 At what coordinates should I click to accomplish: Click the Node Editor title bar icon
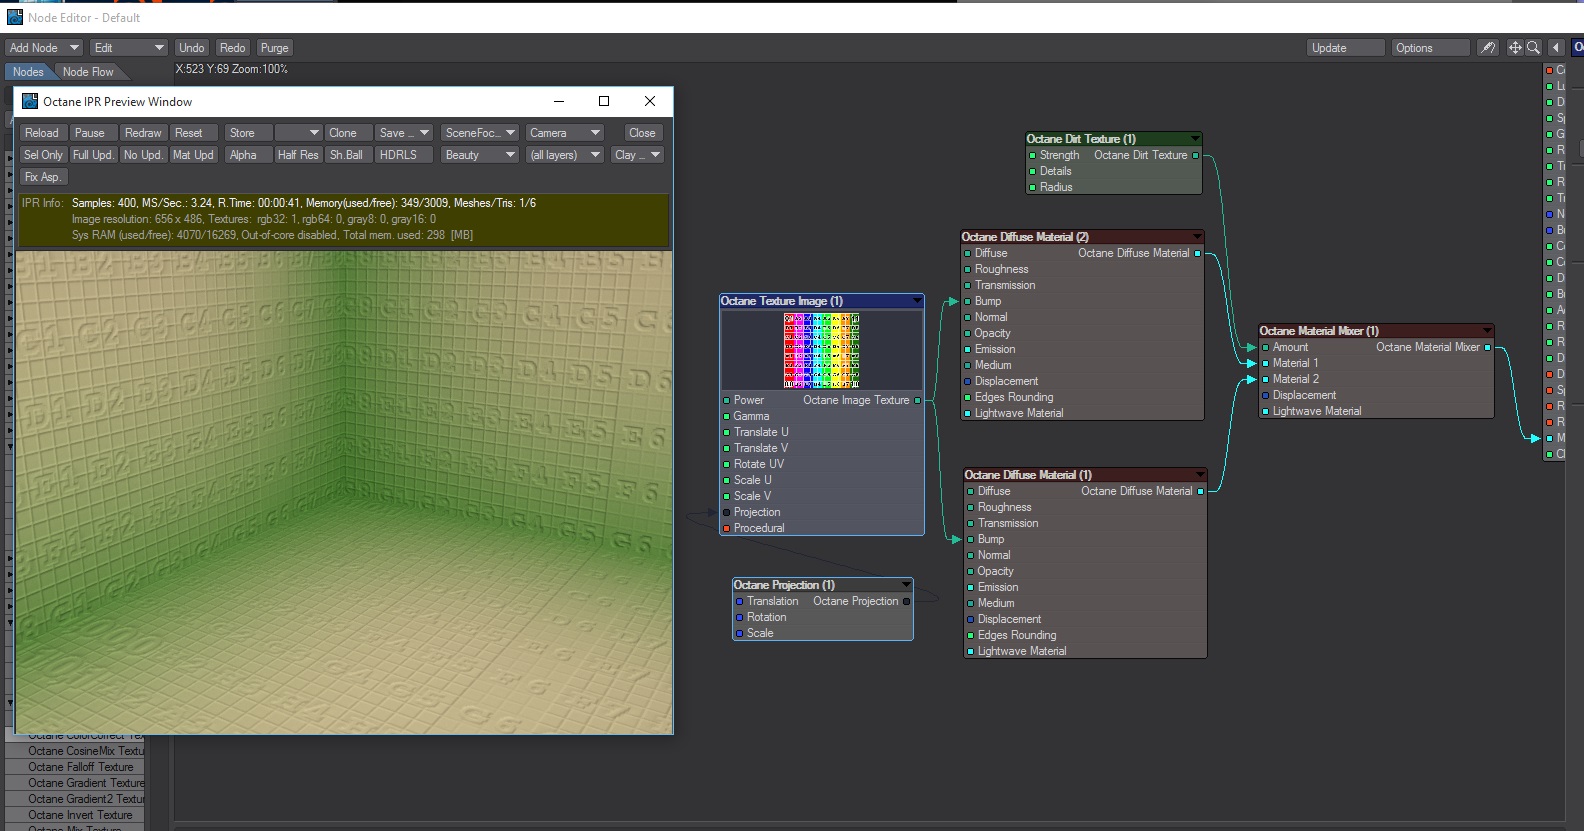[15, 17]
